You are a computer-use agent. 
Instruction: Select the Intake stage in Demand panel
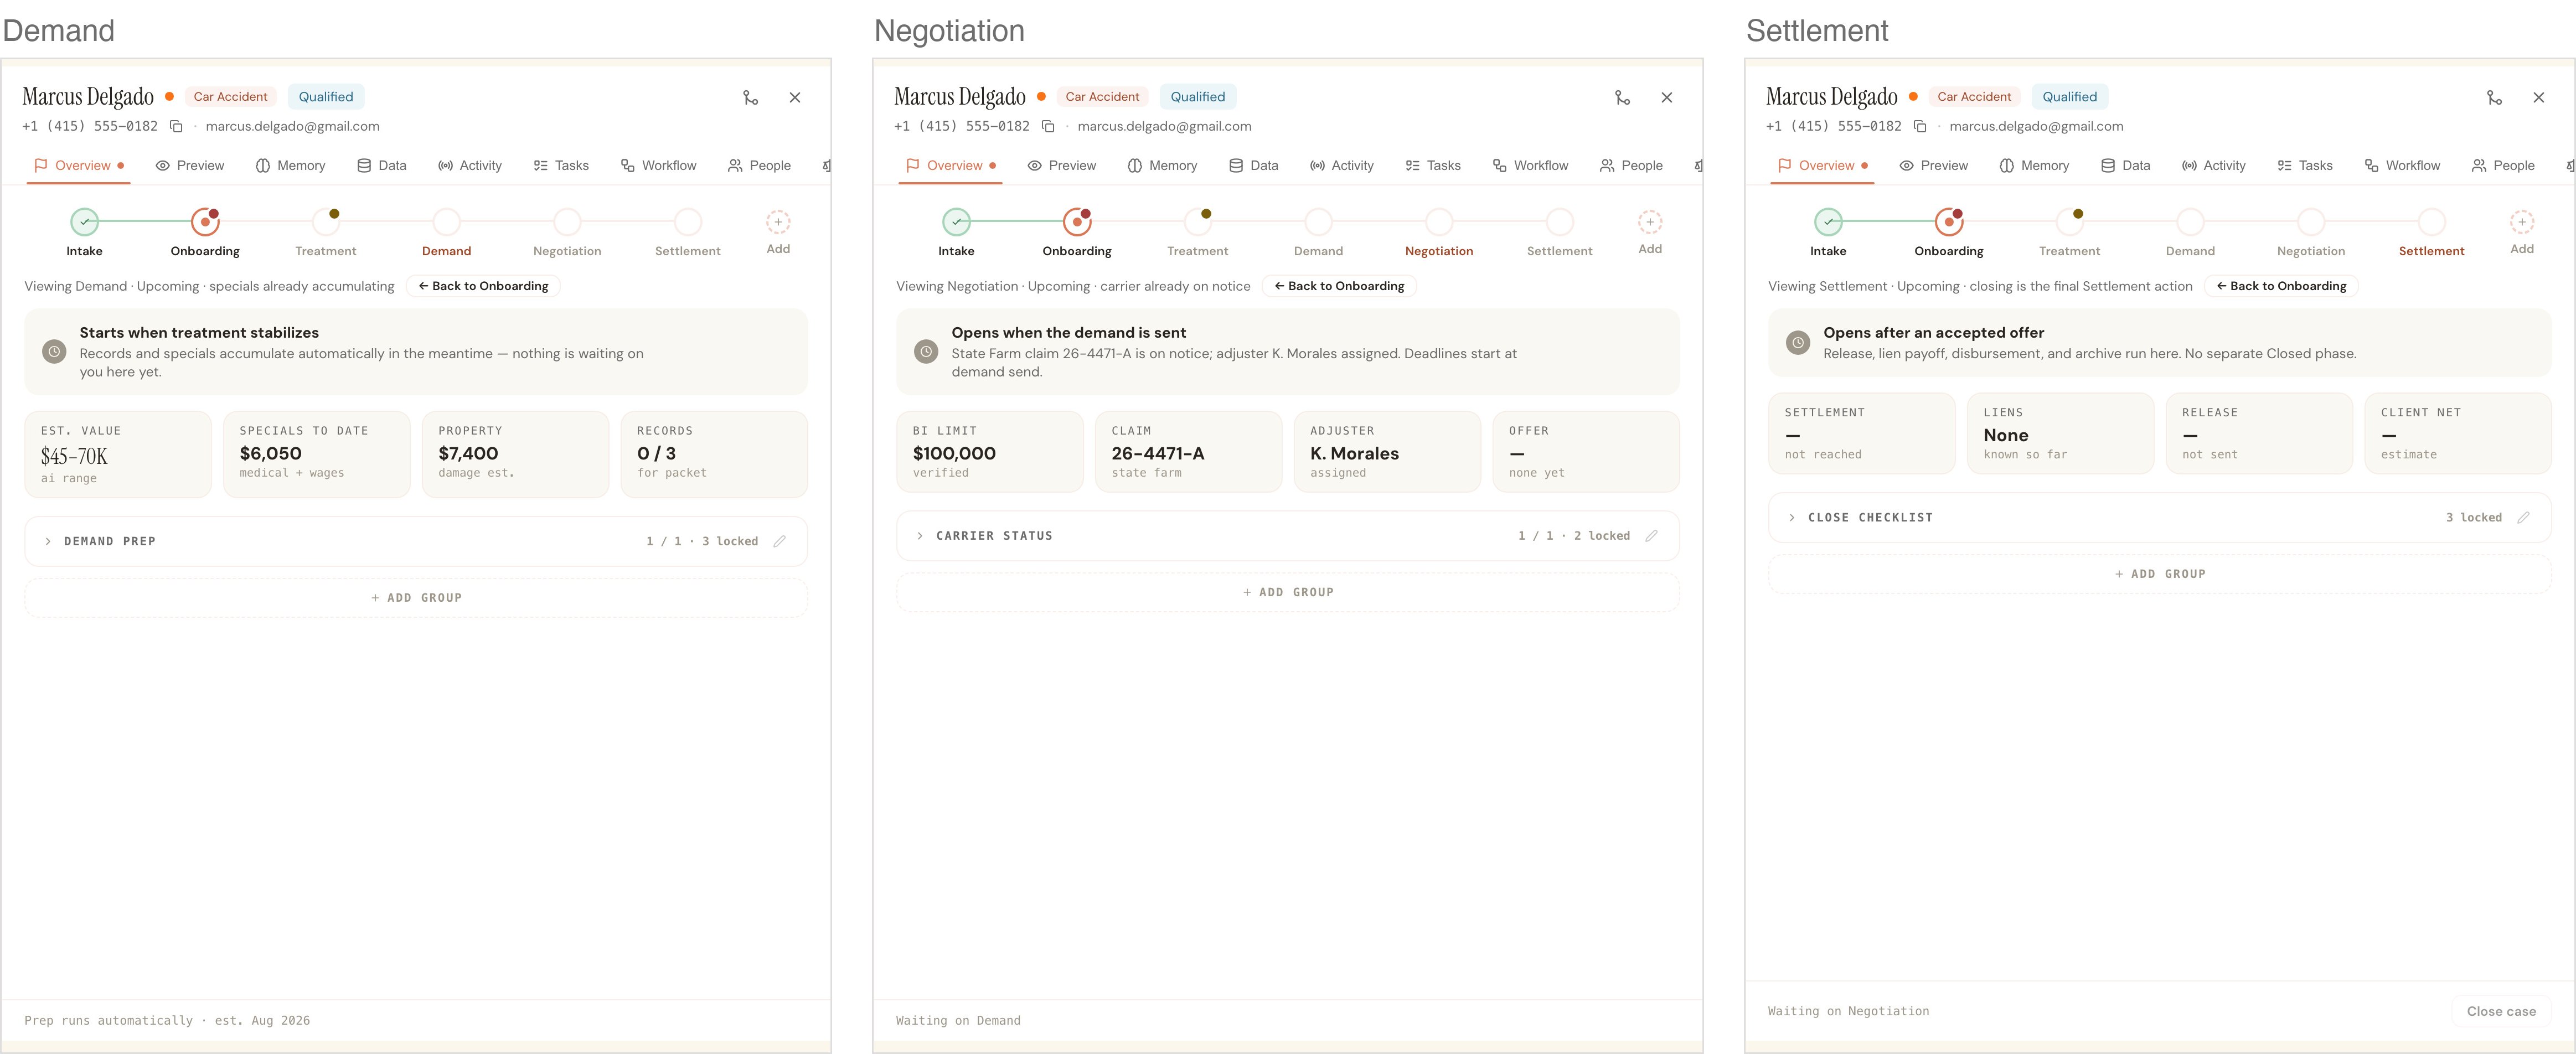[x=84, y=222]
